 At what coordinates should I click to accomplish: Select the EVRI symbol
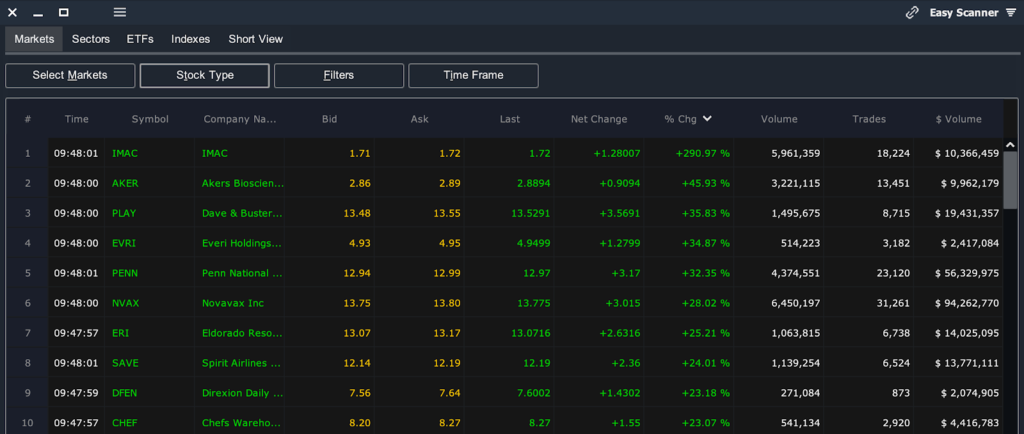[x=124, y=243]
